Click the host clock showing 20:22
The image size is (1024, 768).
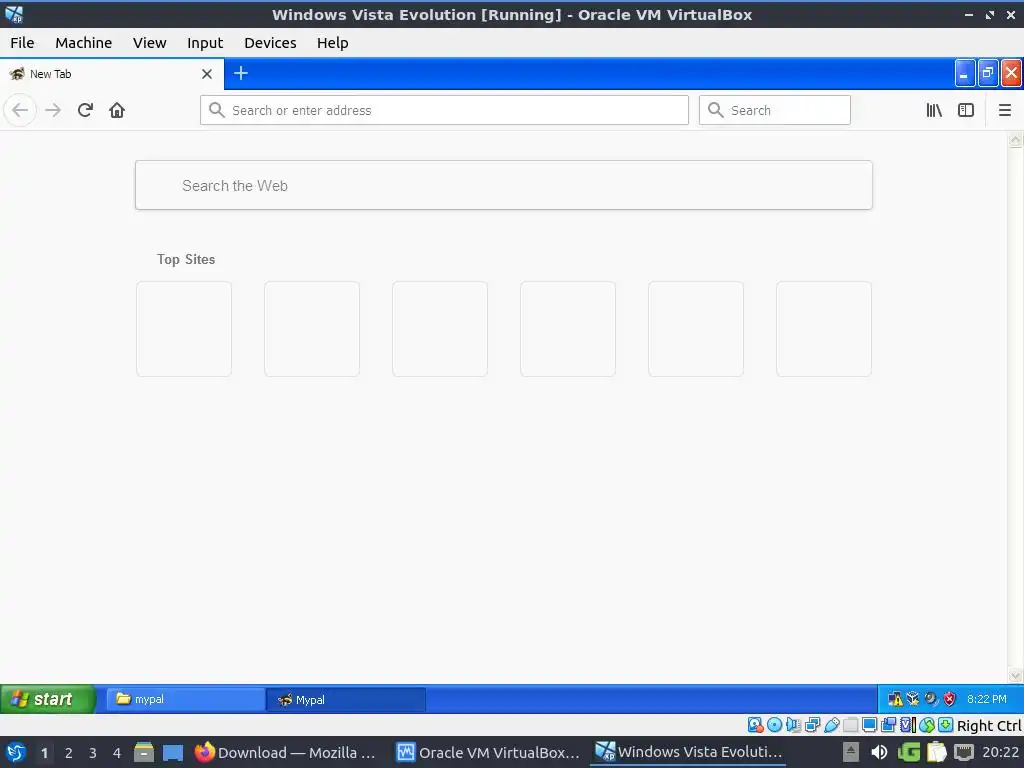coord(1000,752)
